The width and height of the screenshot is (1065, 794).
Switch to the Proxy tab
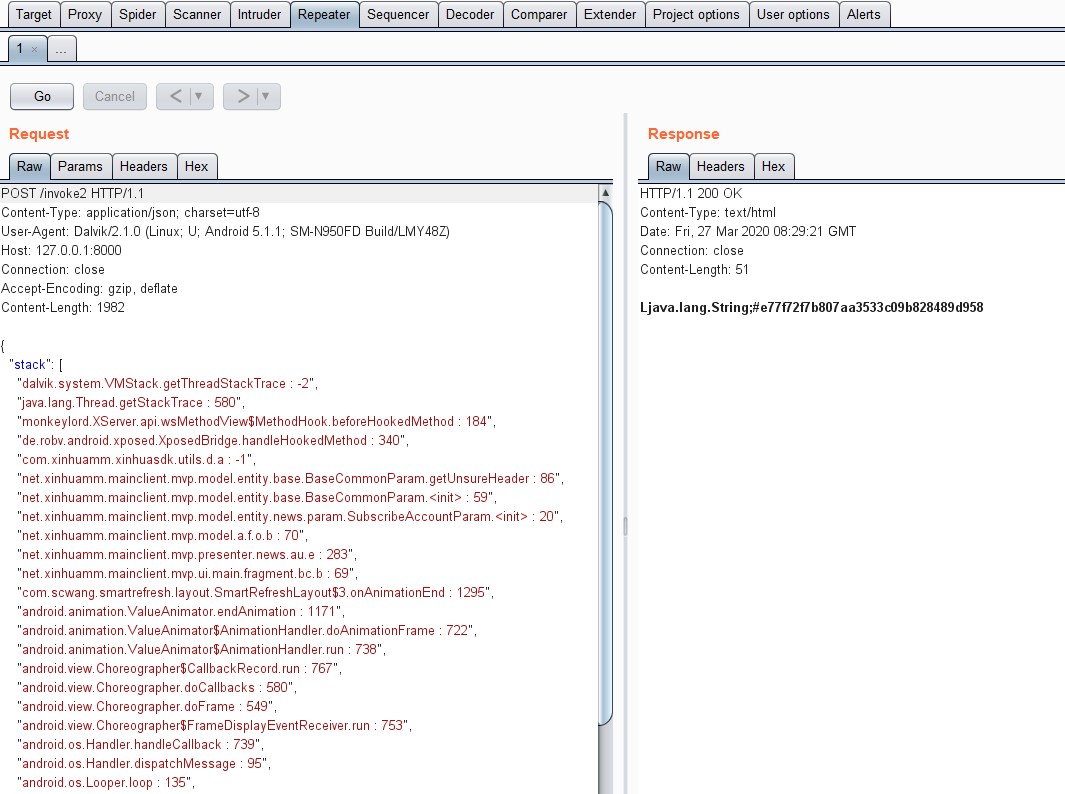pyautogui.click(x=85, y=14)
